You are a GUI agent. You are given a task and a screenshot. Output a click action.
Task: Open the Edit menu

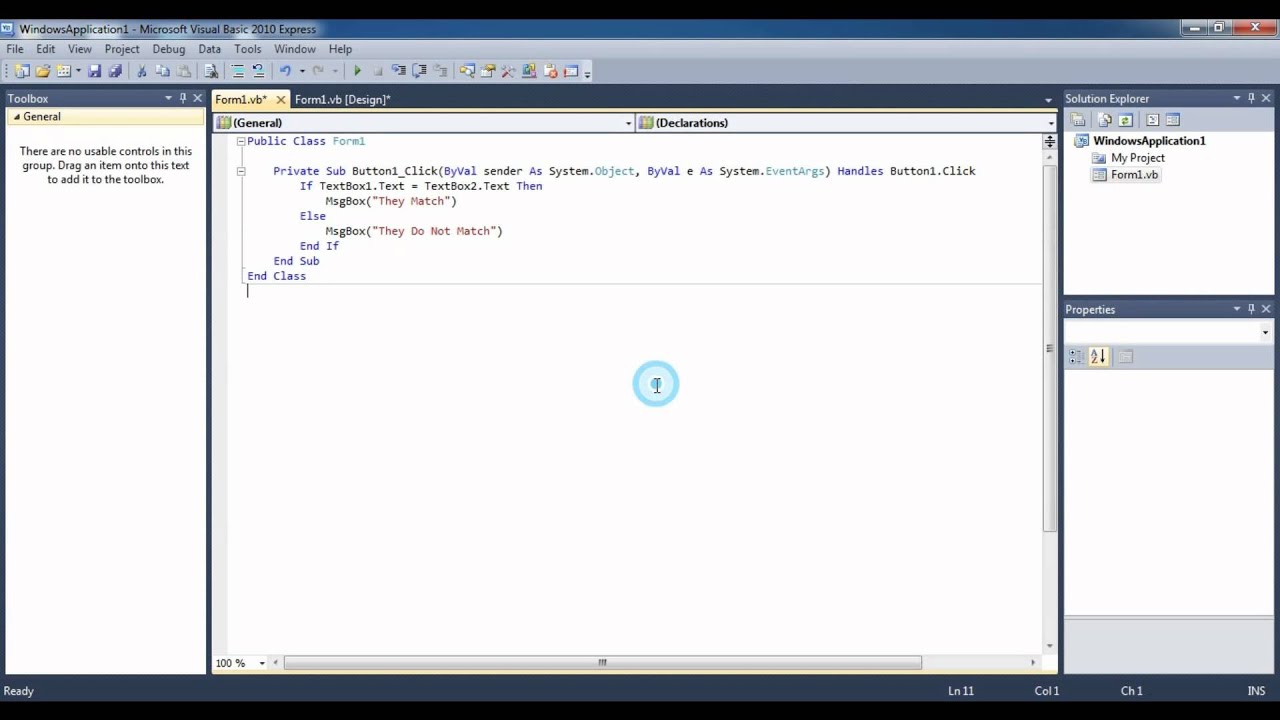click(46, 49)
